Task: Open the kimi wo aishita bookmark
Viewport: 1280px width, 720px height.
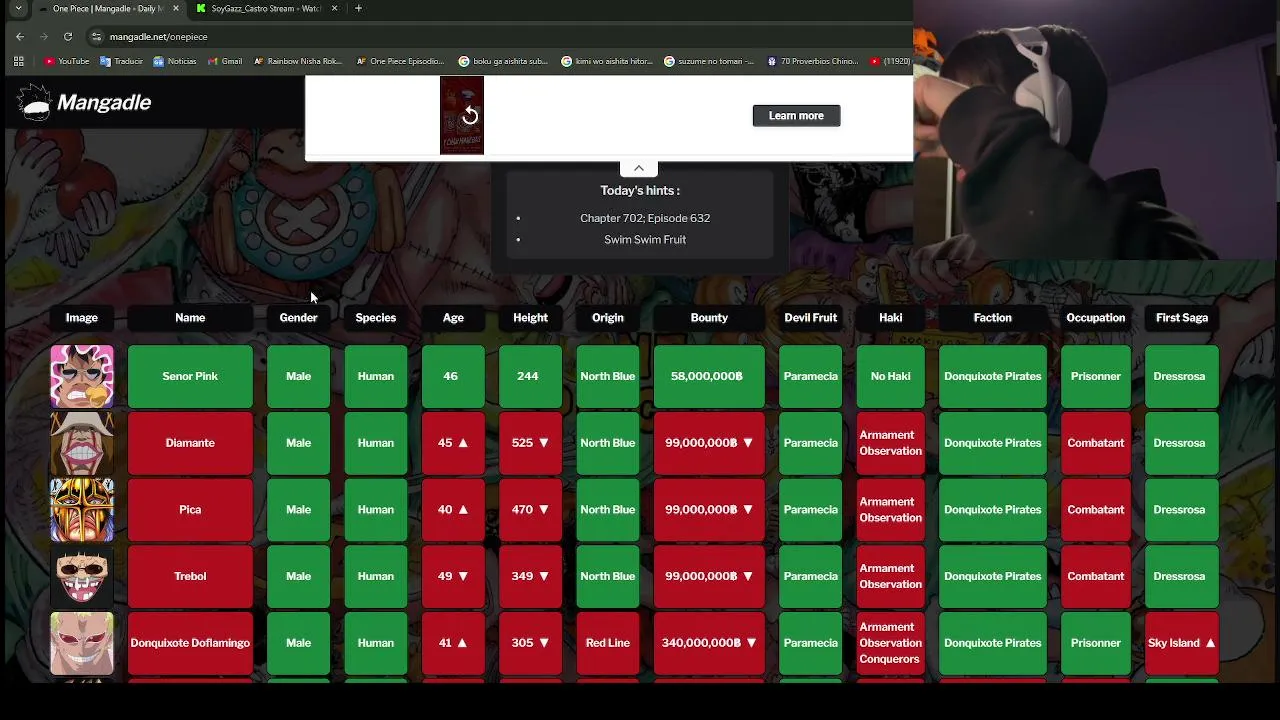Action: (606, 61)
